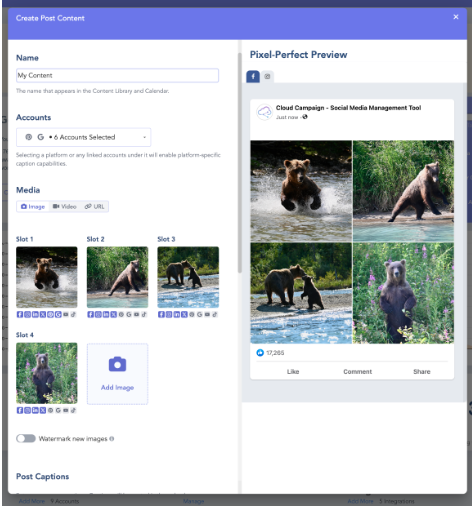Image resolution: width=472 pixels, height=506 pixels.
Task: Switch to Facebook preview tab
Action: tap(253, 77)
